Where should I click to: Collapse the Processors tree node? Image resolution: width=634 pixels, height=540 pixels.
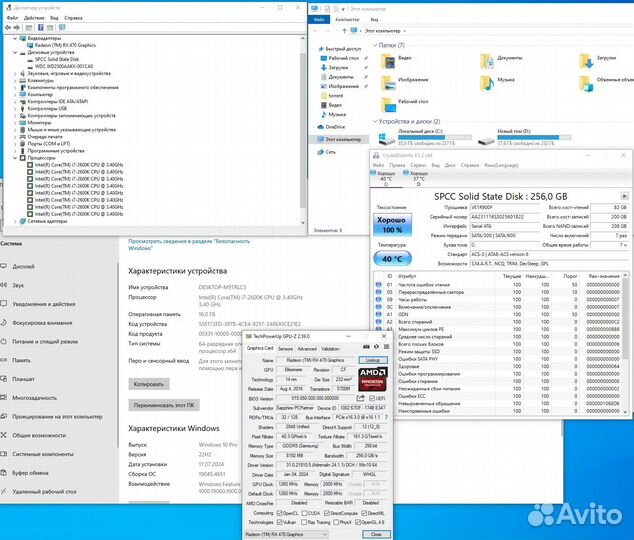(x=17, y=157)
